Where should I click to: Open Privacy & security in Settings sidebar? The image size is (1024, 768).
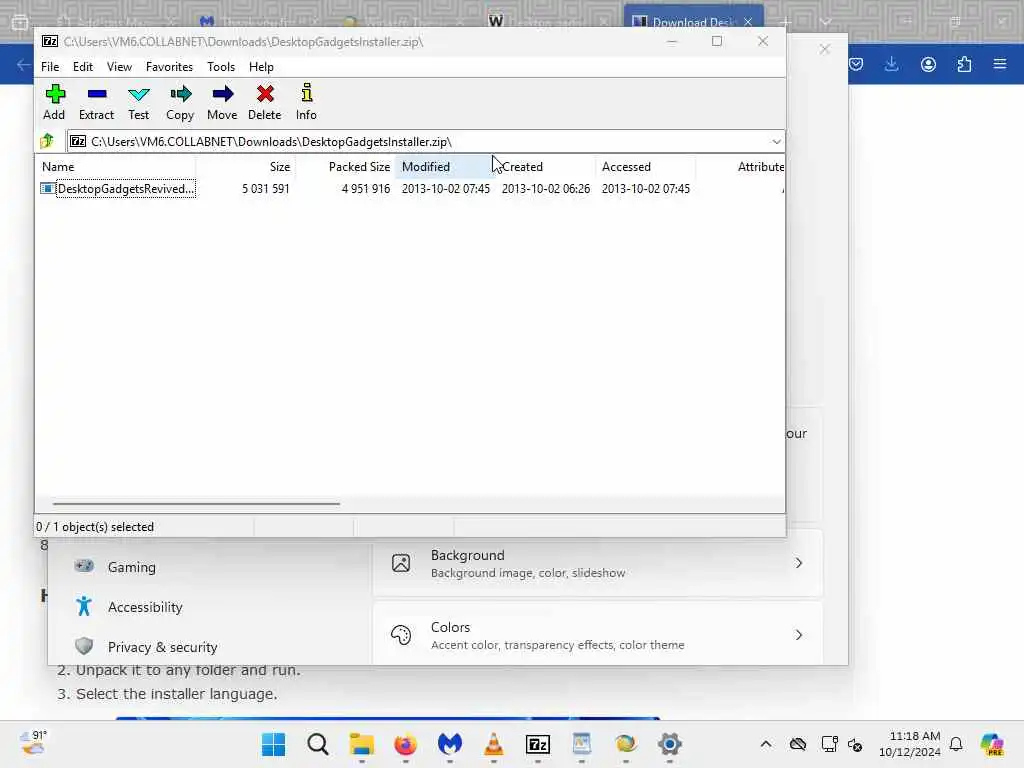pyautogui.click(x=163, y=647)
